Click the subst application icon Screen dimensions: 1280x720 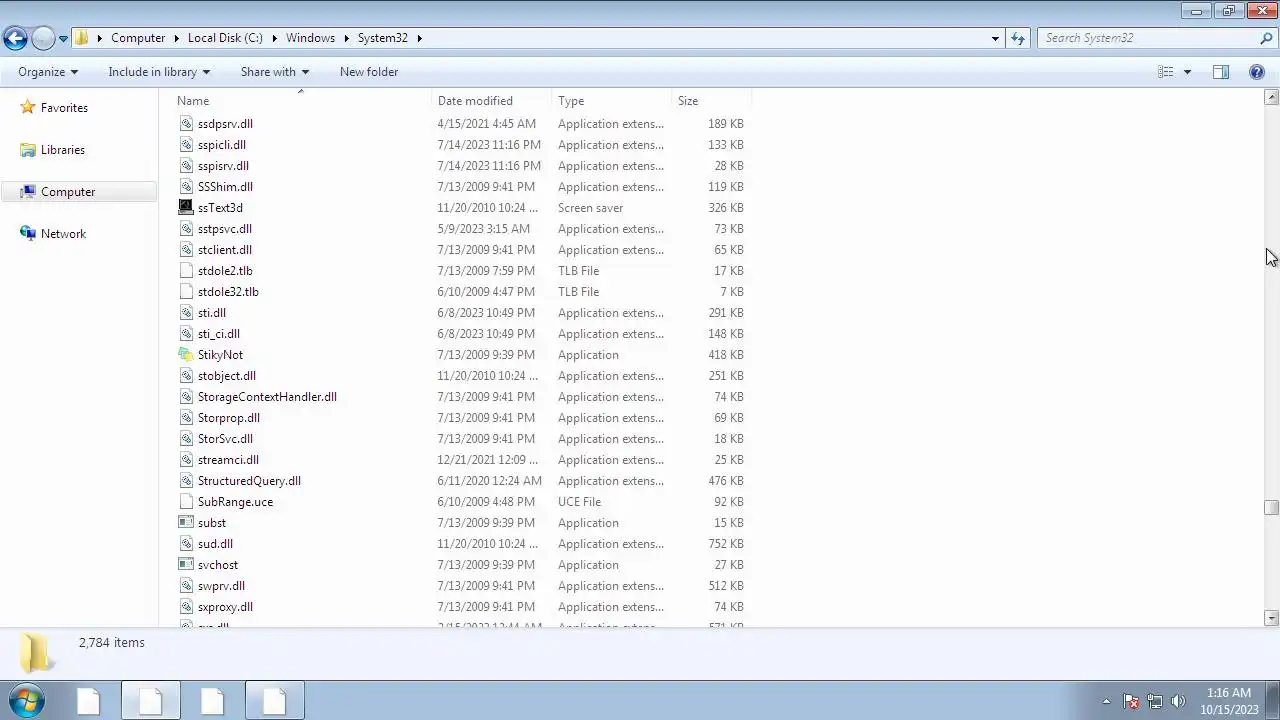click(x=186, y=523)
